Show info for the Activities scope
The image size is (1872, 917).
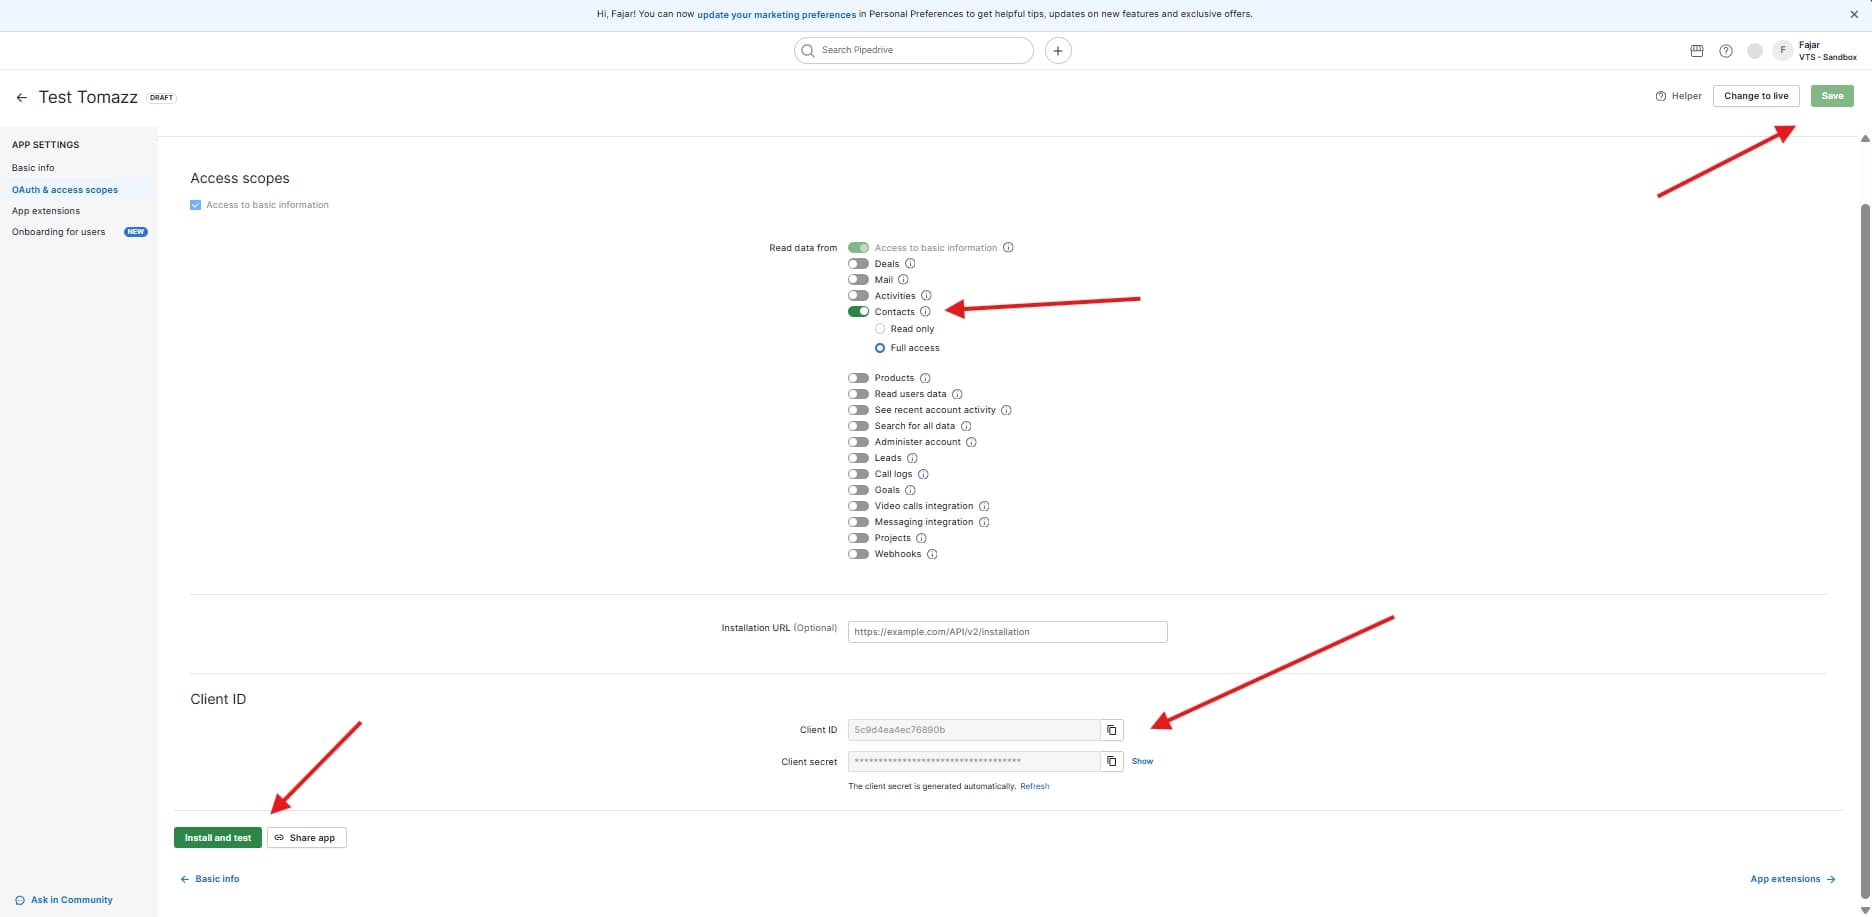click(x=926, y=296)
